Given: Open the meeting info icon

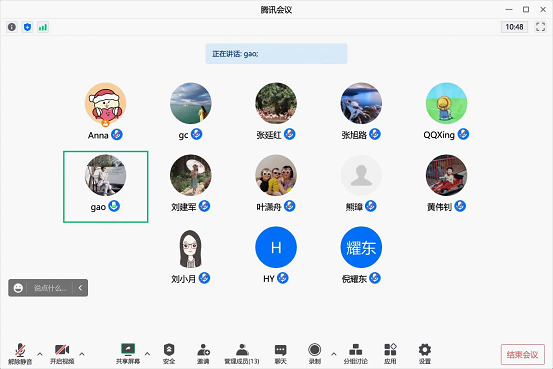Looking at the screenshot, I should click(12, 27).
